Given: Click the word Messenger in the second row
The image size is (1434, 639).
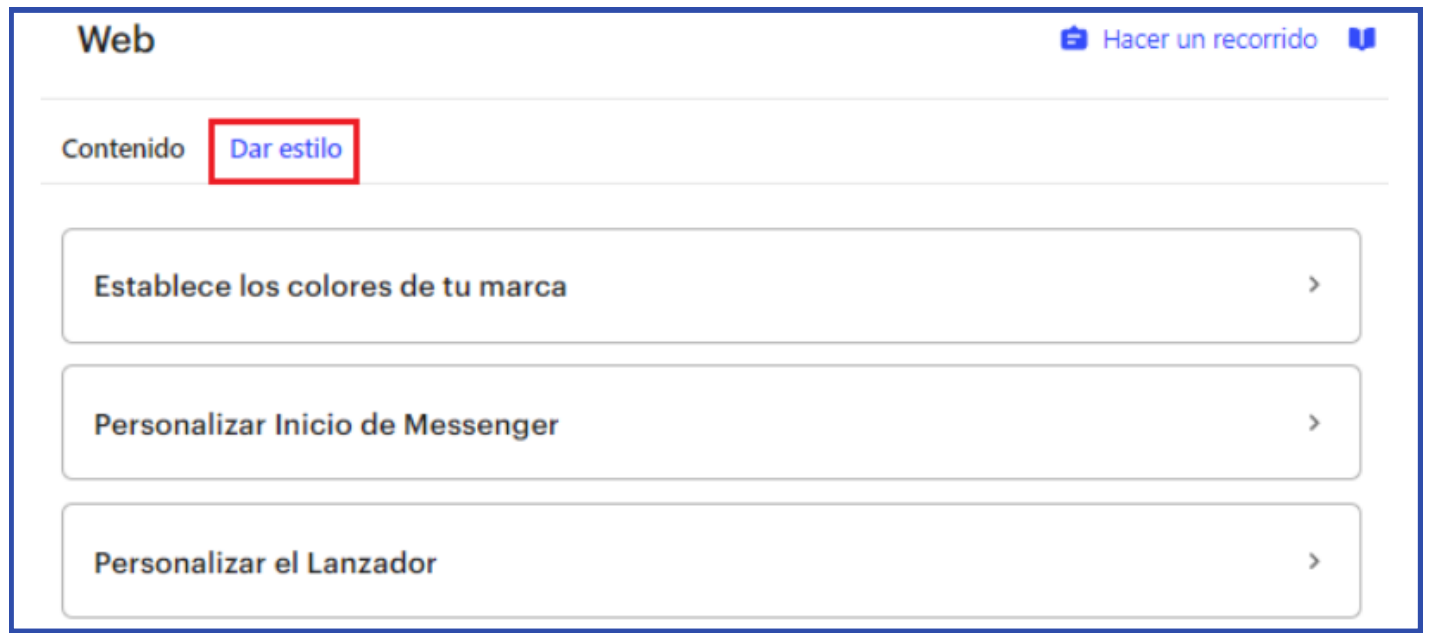Looking at the screenshot, I should [x=481, y=425].
